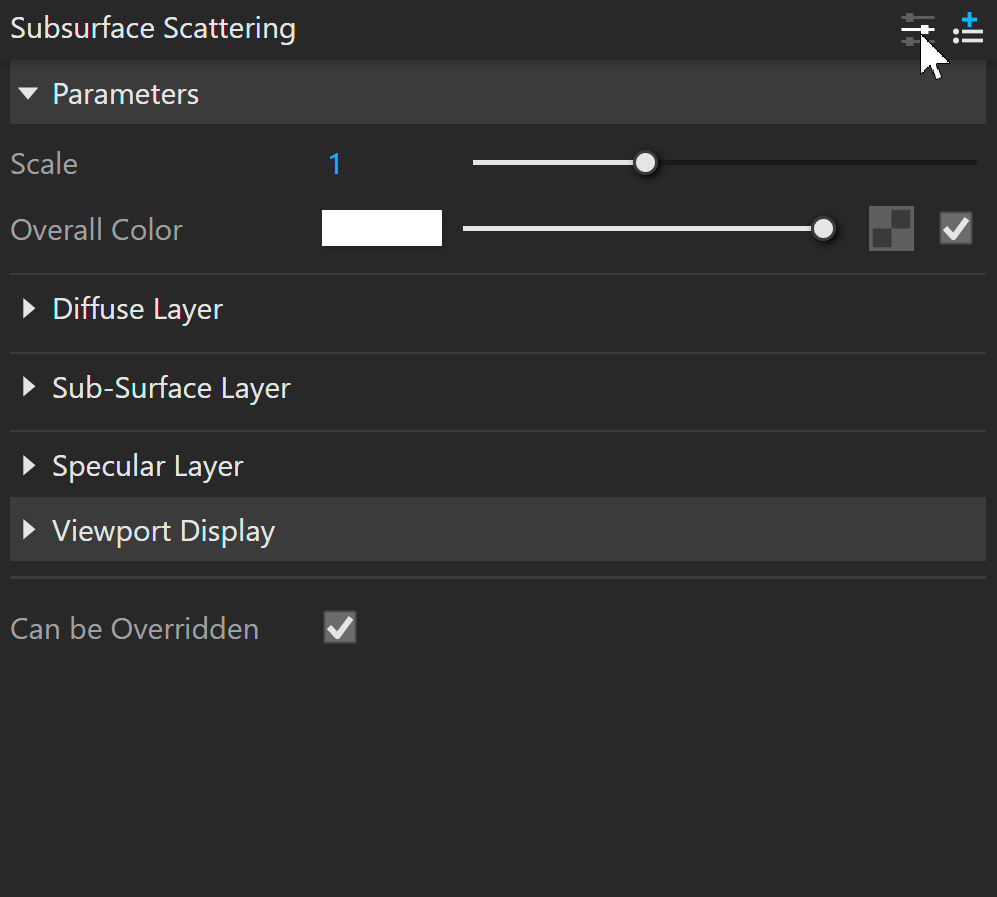This screenshot has height=897, width=997.
Task: Select the Diffuse Layer label
Action: click(x=137, y=310)
